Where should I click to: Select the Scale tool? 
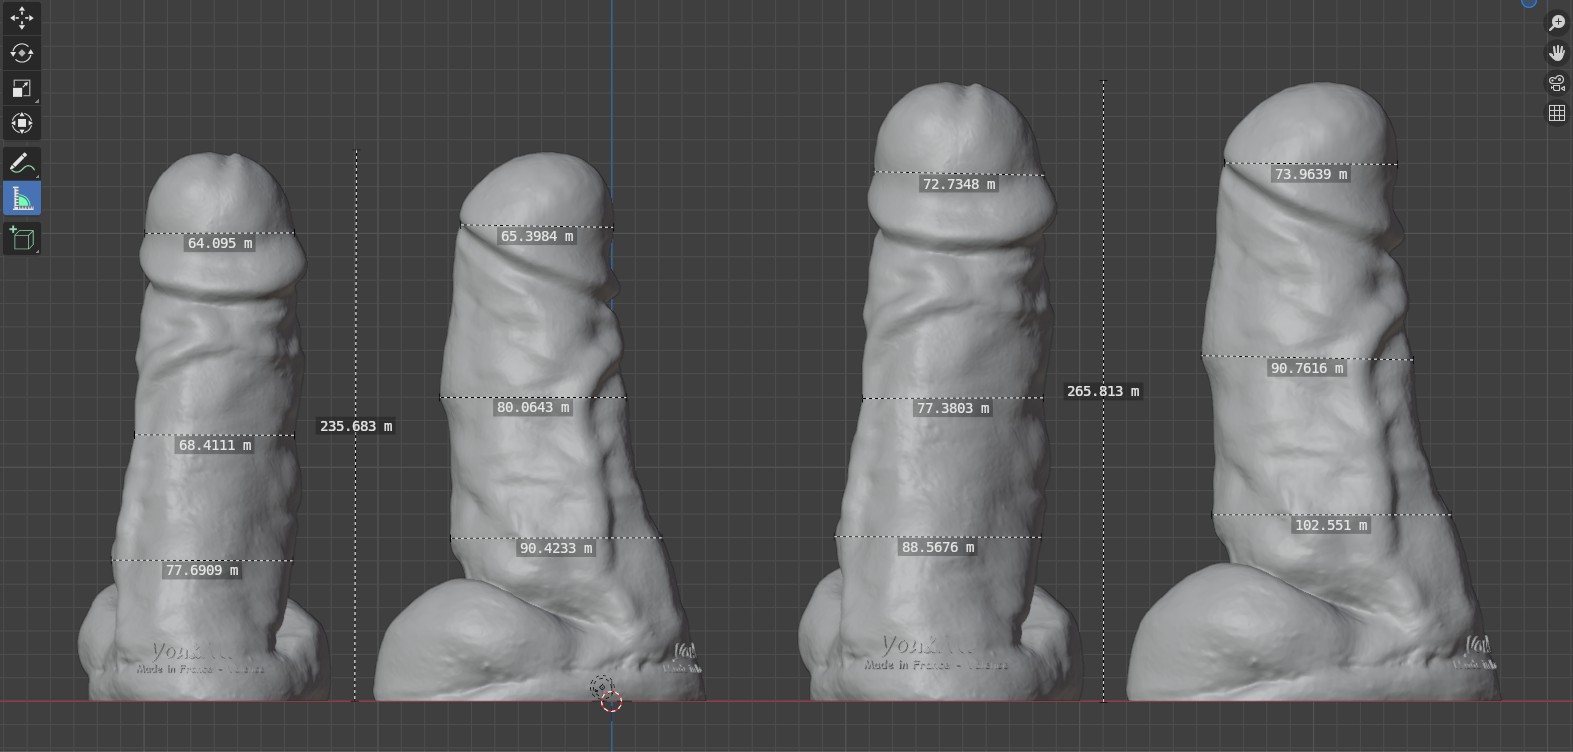pyautogui.click(x=22, y=88)
